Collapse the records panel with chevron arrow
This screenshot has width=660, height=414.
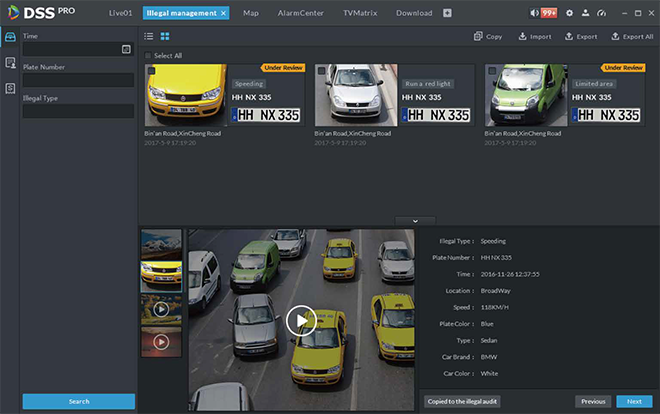click(414, 220)
